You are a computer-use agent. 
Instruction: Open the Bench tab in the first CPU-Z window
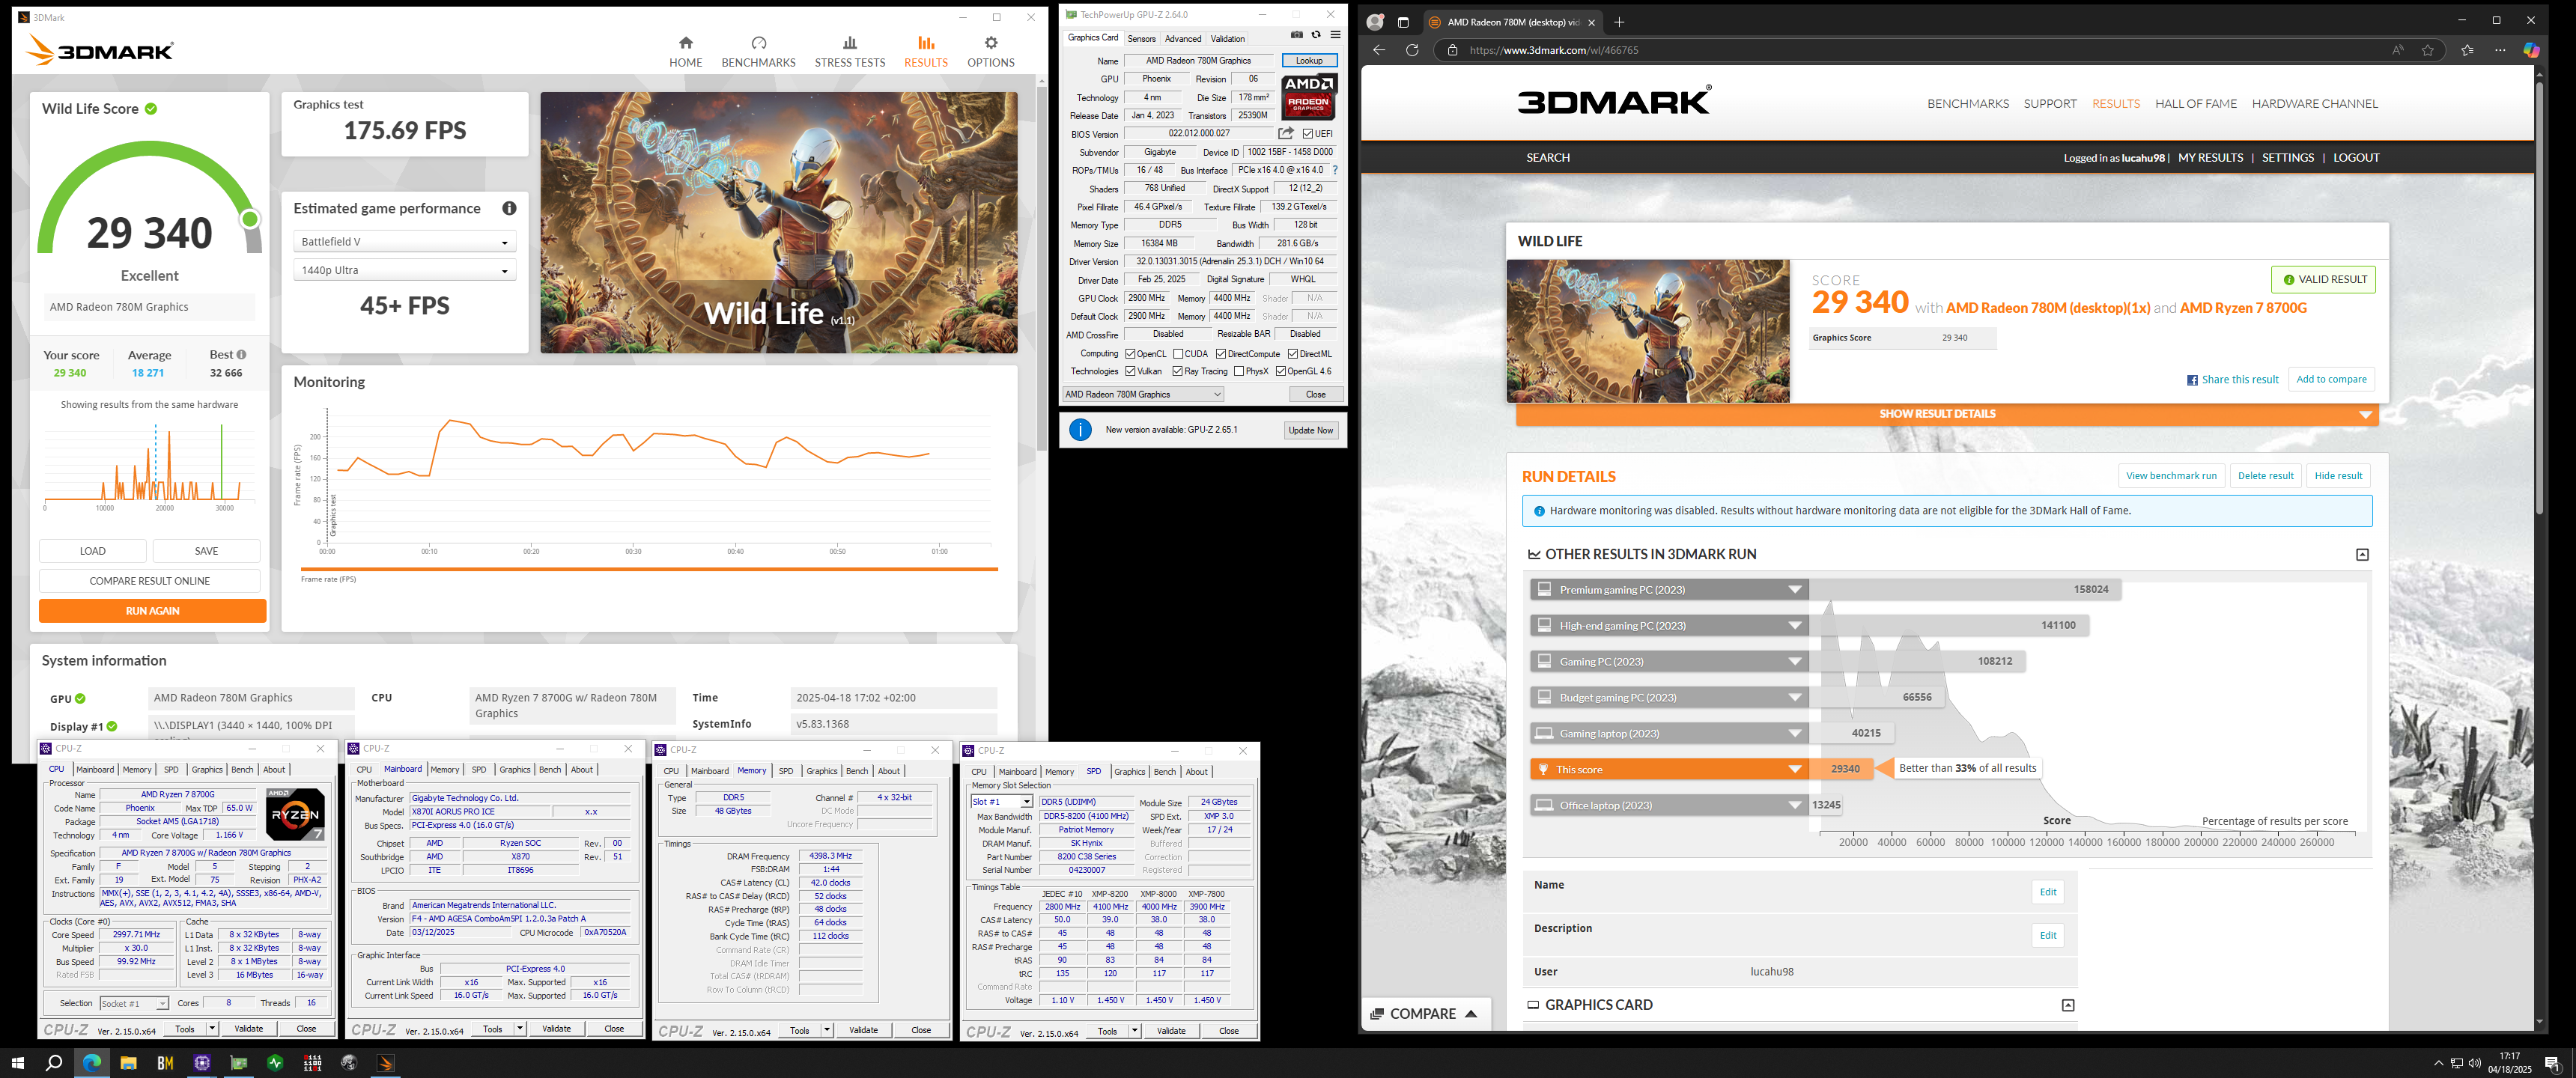click(242, 770)
